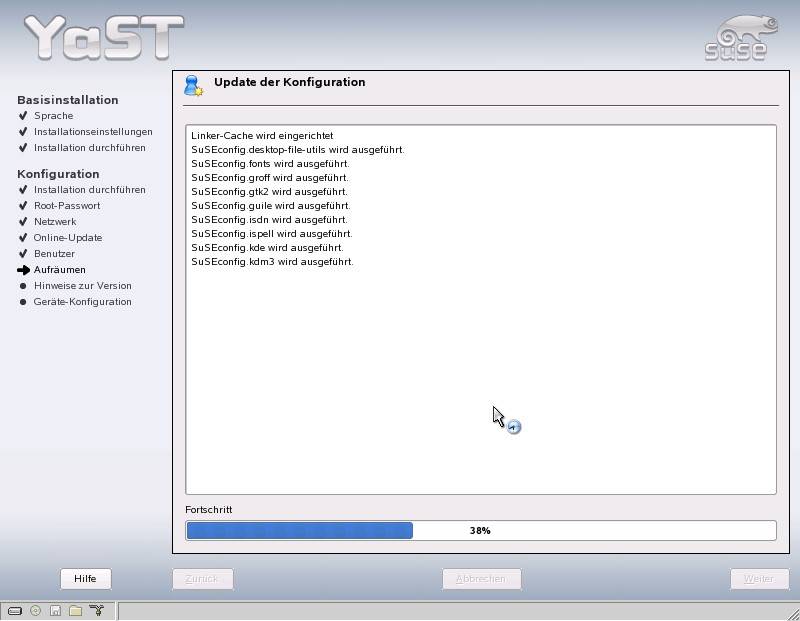Click the bullet next to Hinweise zur Version
Viewport: 800px width, 621px height.
(x=23, y=286)
